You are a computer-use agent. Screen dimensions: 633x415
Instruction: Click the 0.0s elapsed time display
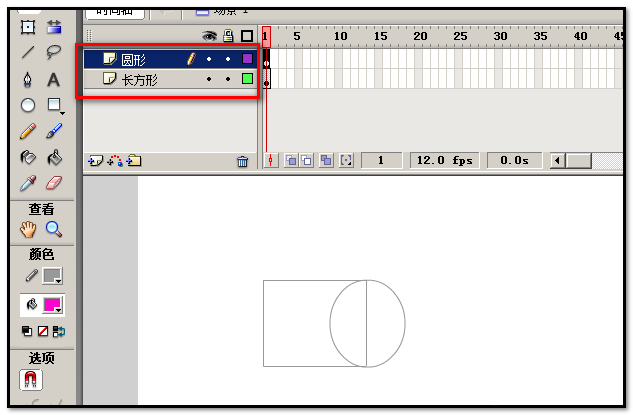click(514, 161)
